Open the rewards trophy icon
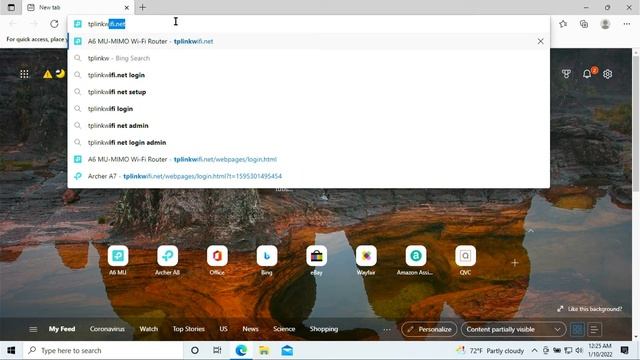Viewport: 640px width, 360px height. [566, 74]
